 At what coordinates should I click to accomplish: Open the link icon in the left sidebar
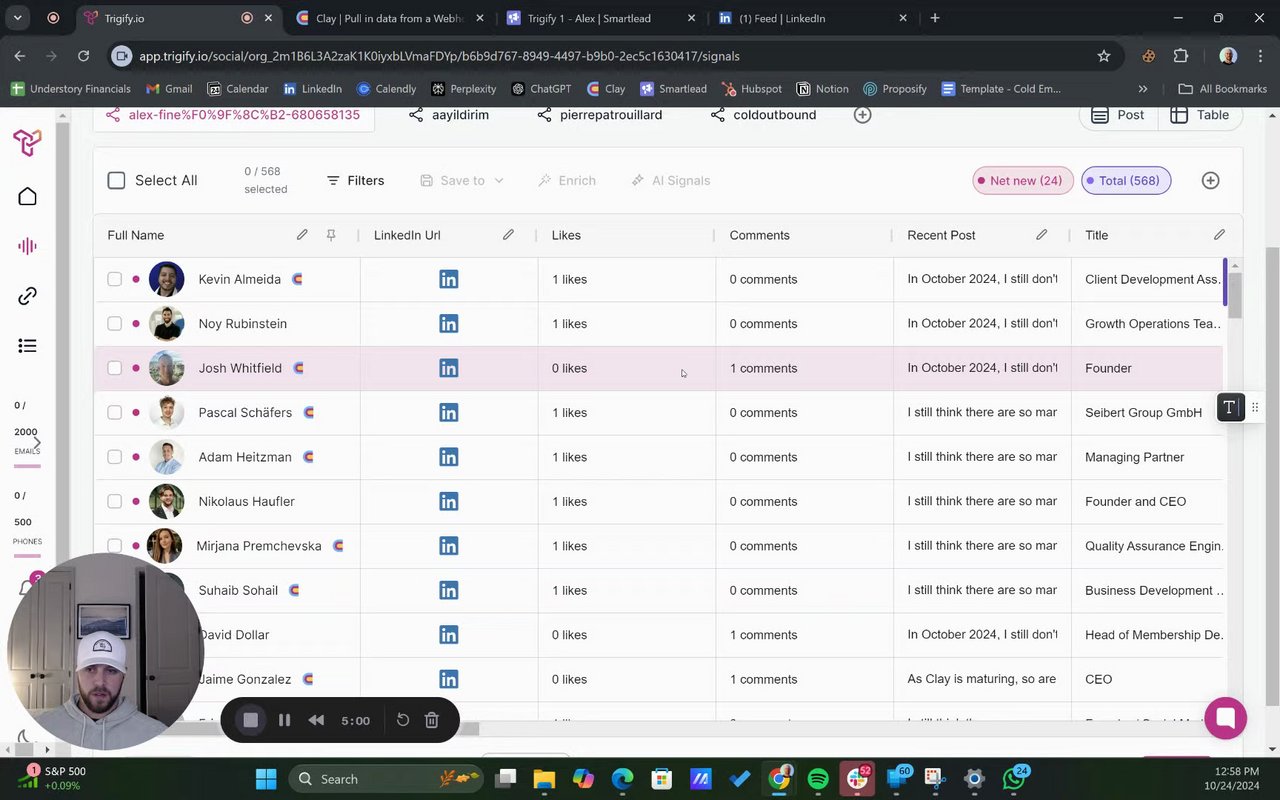(27, 296)
